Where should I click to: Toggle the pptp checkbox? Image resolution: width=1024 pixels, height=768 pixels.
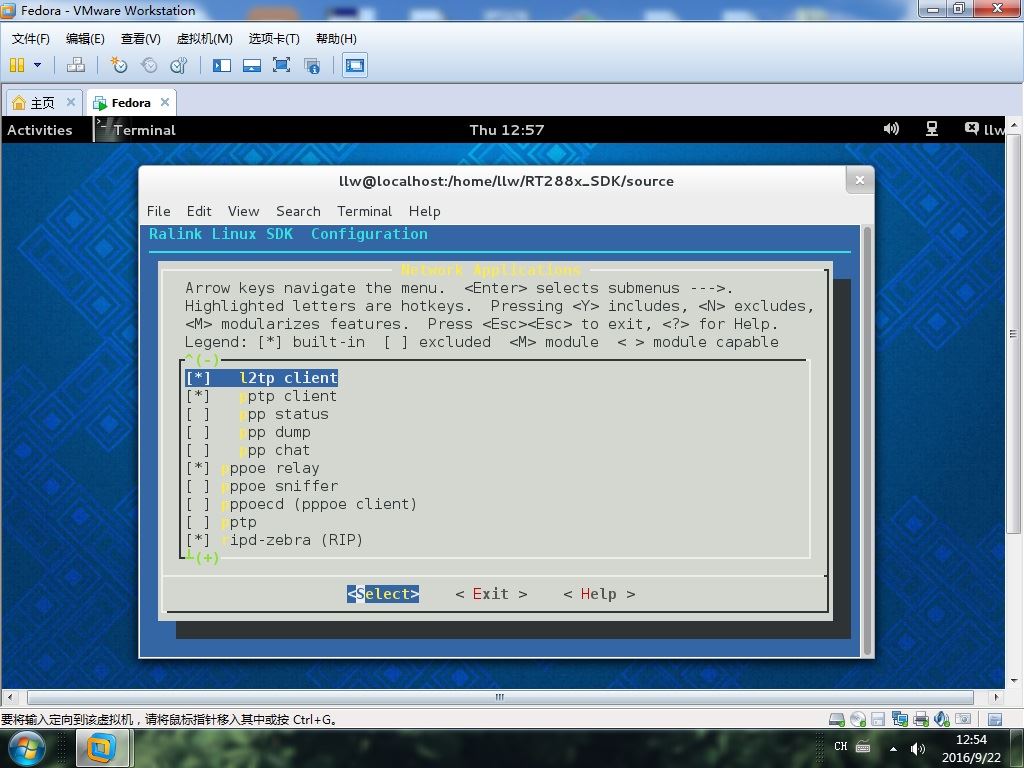pos(198,522)
